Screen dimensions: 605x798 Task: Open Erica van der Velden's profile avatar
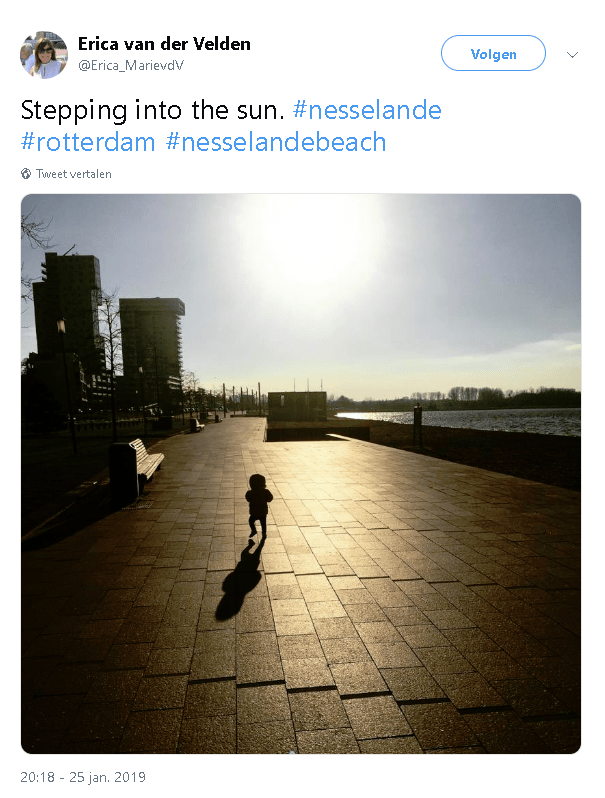43,54
